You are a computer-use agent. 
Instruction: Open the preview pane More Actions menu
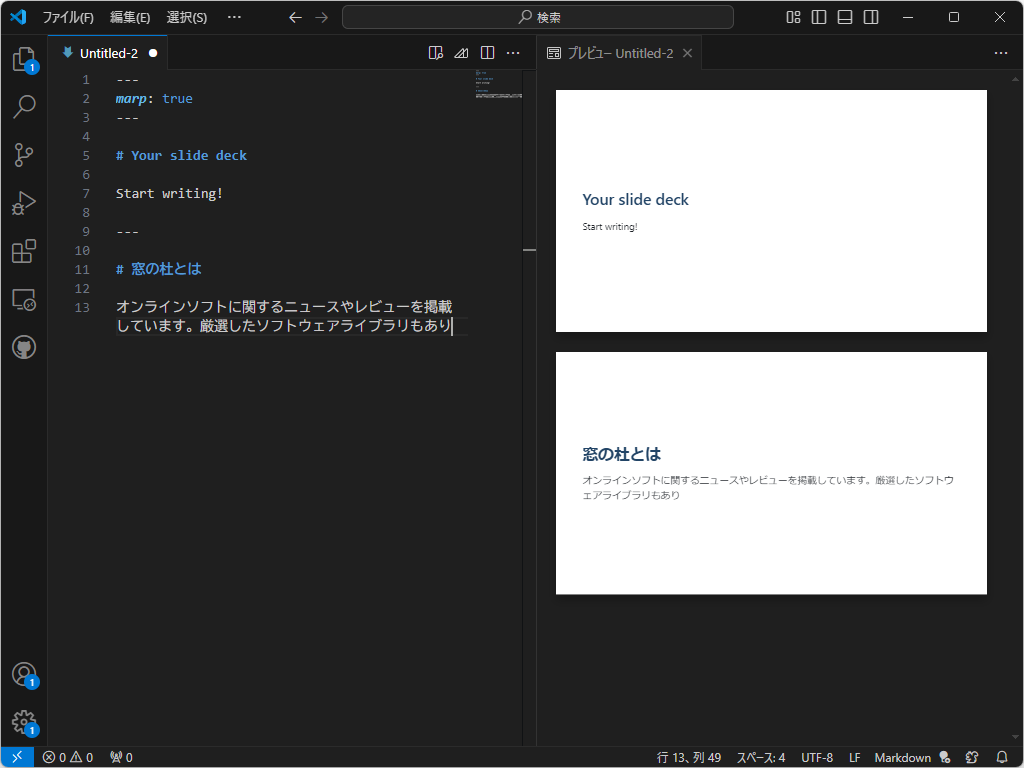[999, 52]
